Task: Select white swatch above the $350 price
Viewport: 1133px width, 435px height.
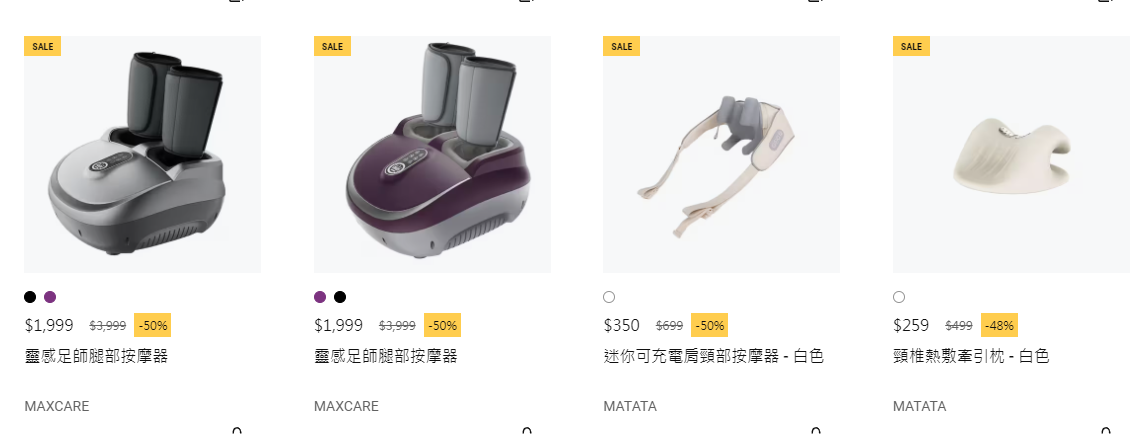Action: [x=609, y=297]
